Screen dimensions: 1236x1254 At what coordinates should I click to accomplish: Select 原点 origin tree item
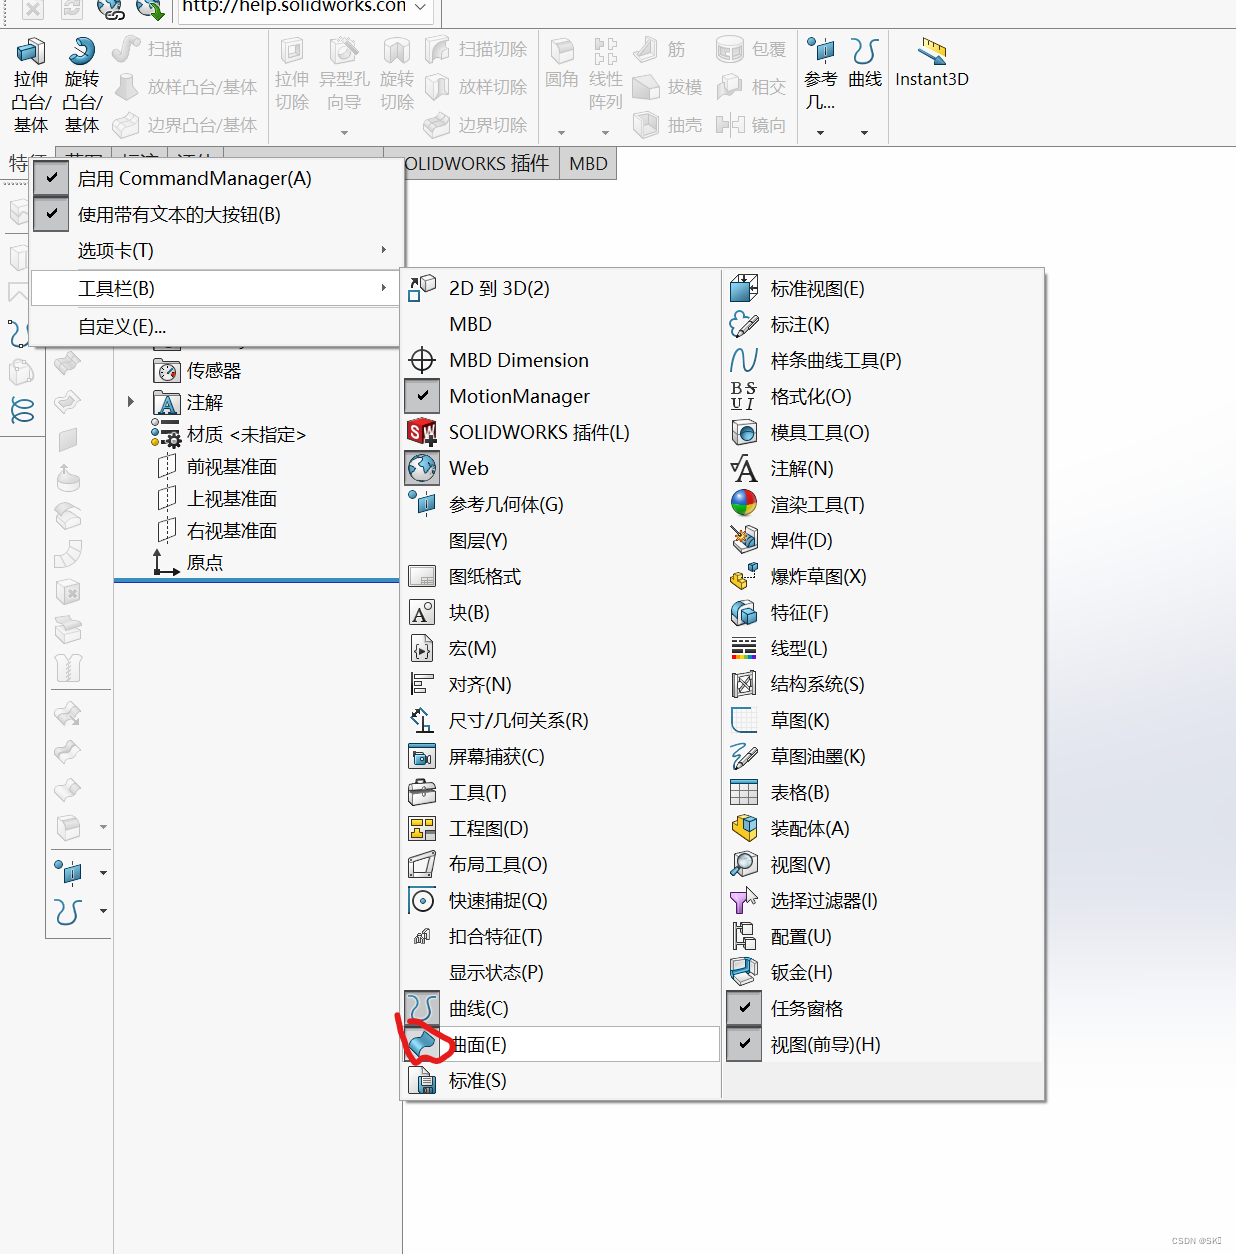(x=188, y=563)
